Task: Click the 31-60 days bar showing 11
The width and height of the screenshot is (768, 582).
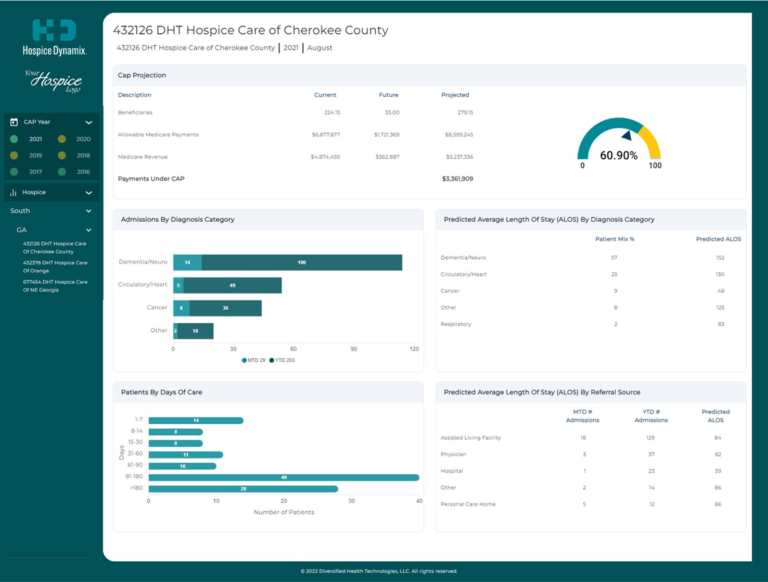Action: (186, 455)
